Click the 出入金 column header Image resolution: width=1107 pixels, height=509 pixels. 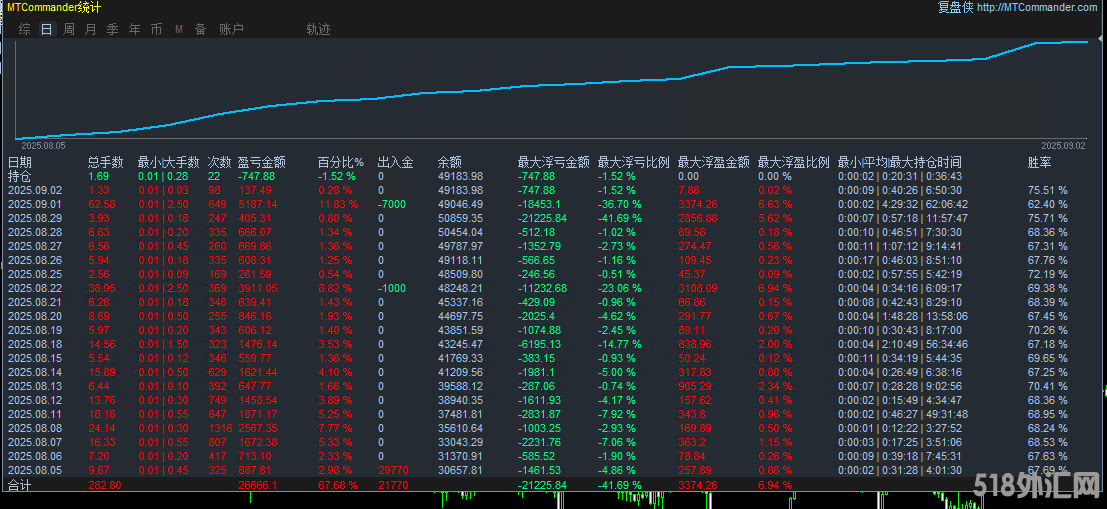pos(395,162)
